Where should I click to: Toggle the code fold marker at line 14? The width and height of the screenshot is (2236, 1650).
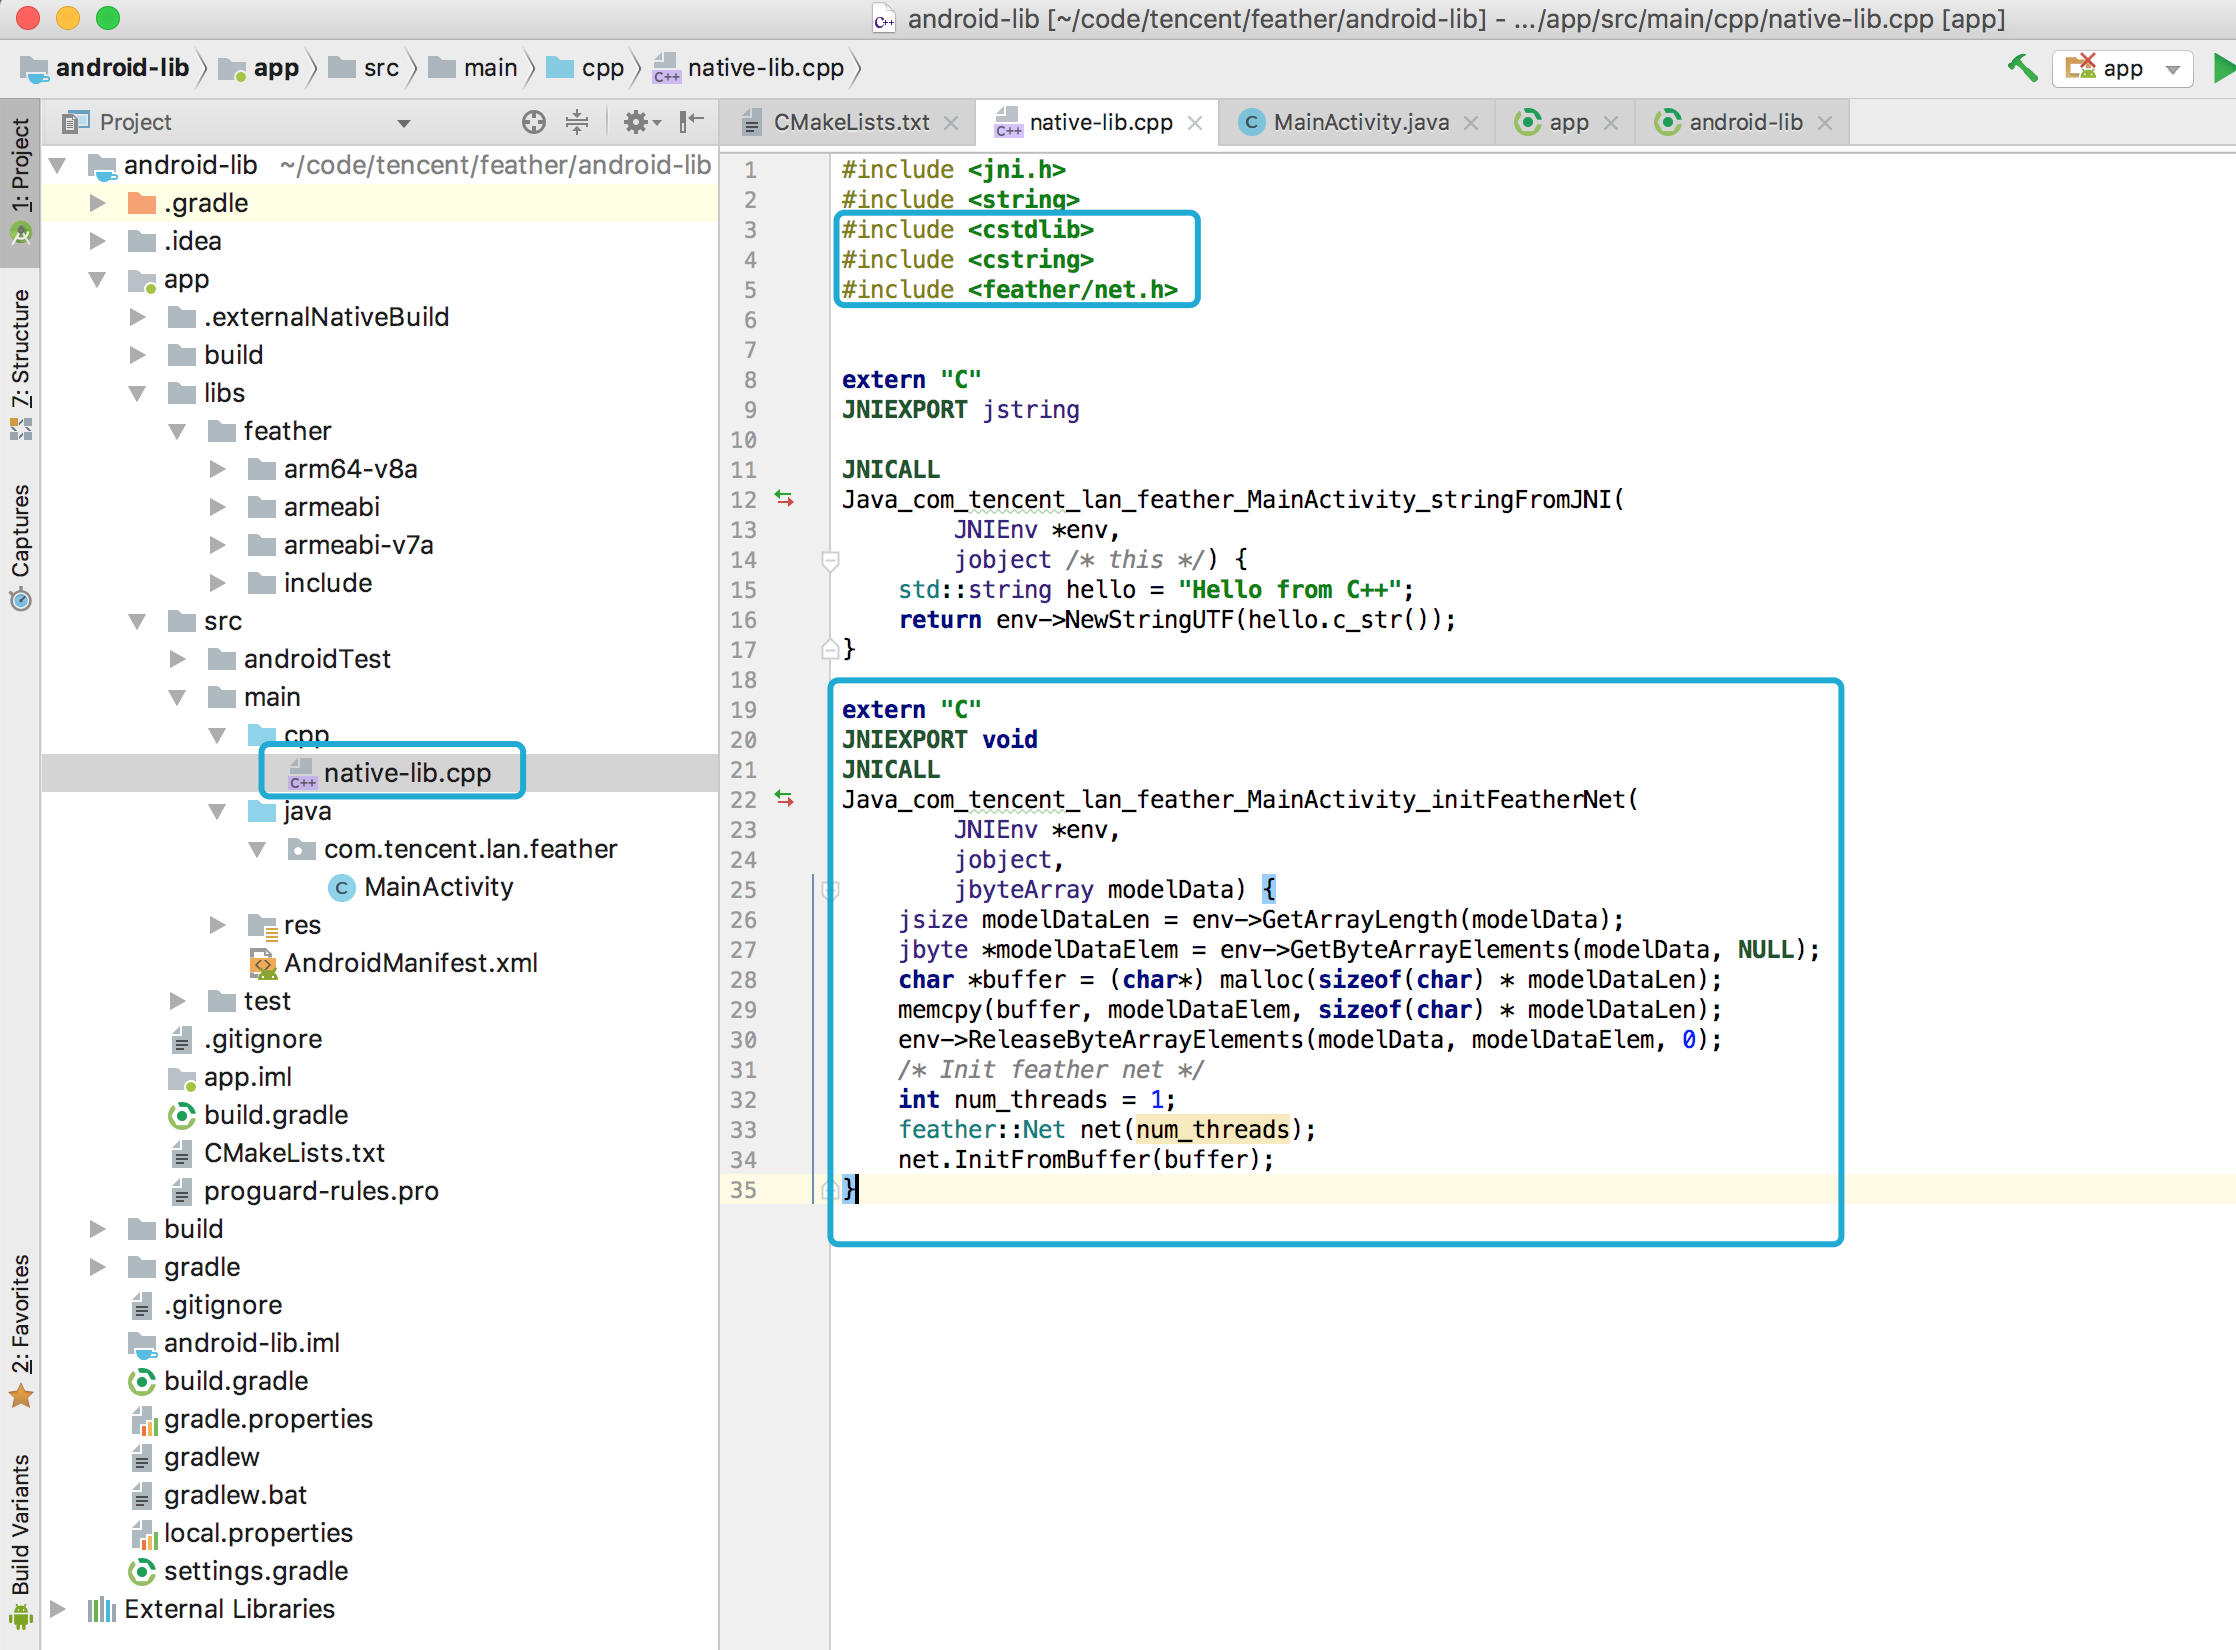(x=830, y=560)
